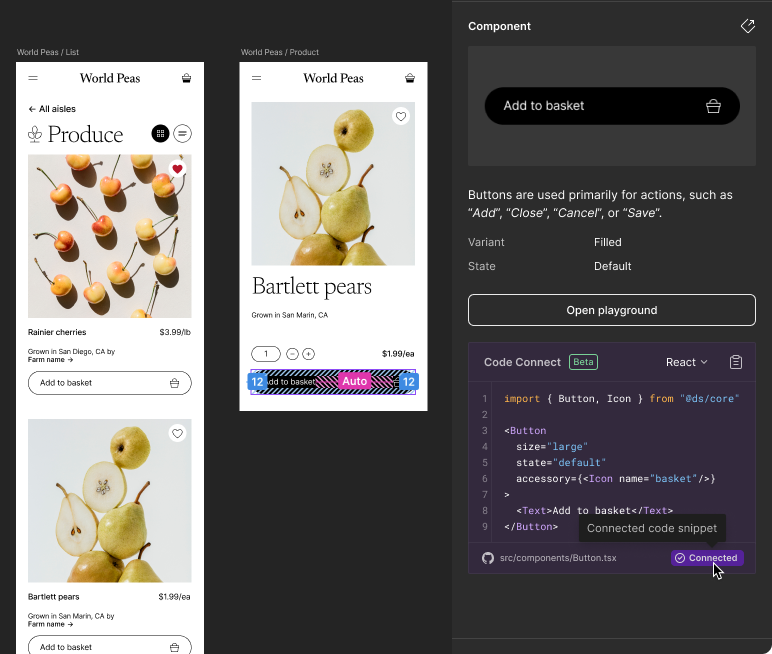Click the $1.99/ea price in Product frame

point(398,354)
